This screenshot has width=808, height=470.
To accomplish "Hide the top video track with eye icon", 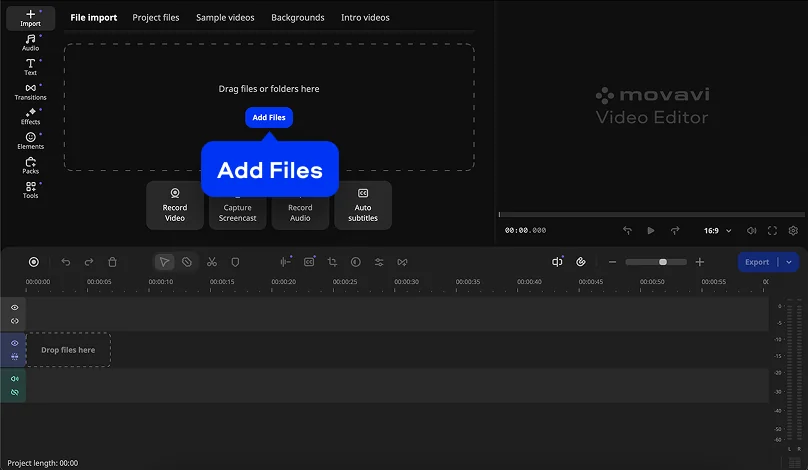I will click(15, 307).
